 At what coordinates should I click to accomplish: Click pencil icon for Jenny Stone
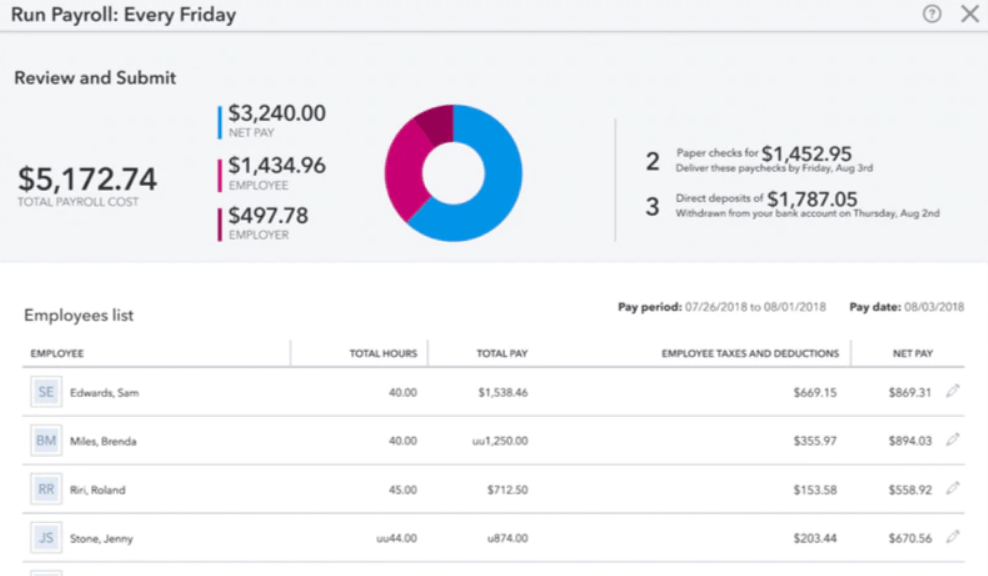point(952,538)
